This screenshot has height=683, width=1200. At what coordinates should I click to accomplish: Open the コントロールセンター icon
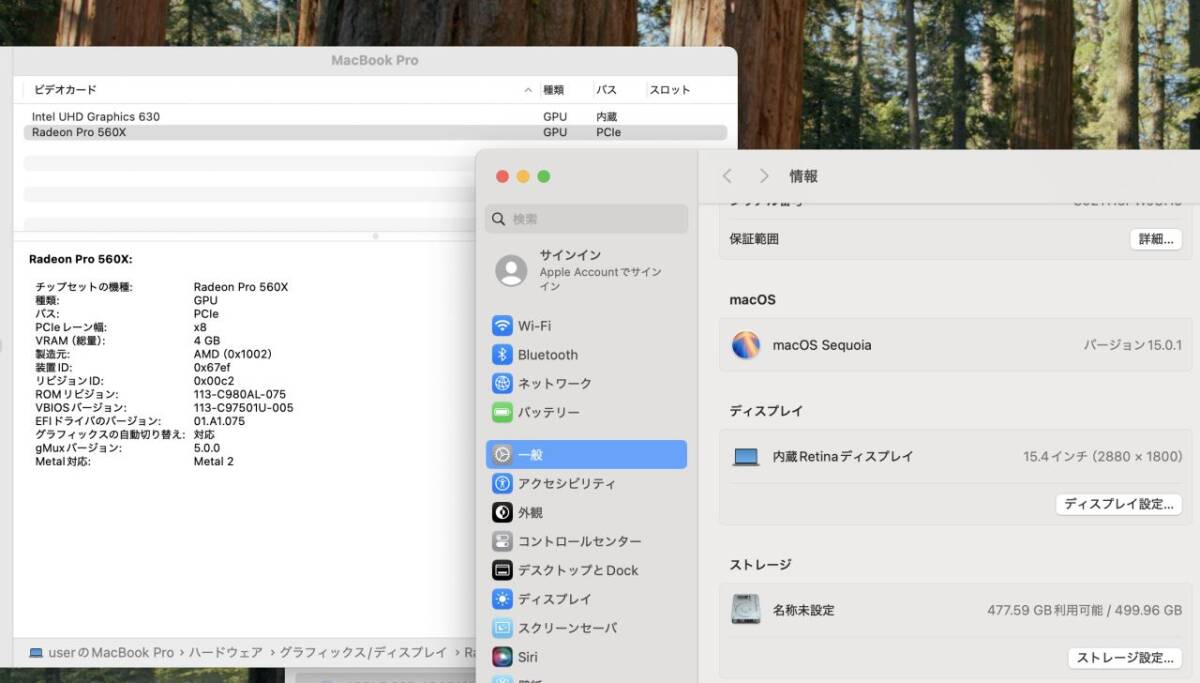coord(502,541)
